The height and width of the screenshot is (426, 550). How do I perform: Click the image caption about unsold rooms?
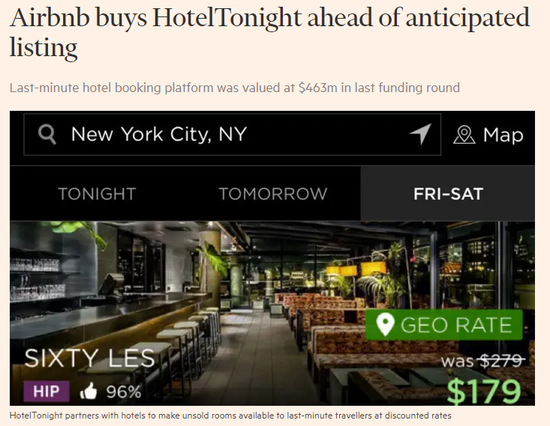point(230,415)
